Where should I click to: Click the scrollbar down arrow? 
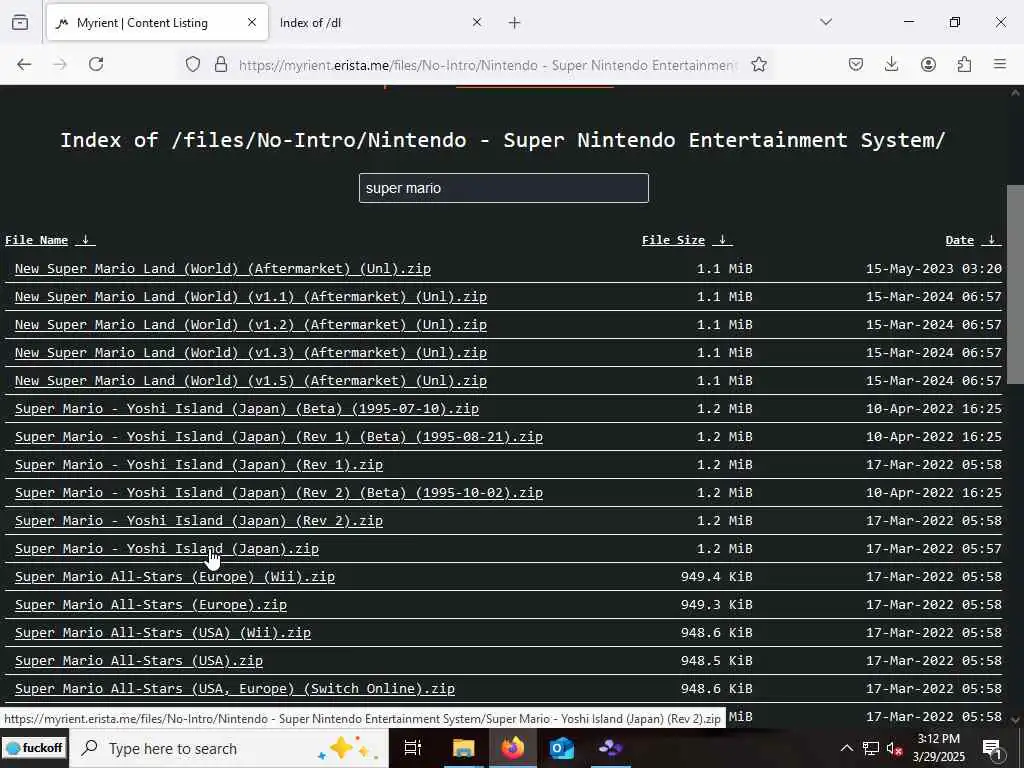(1015, 720)
